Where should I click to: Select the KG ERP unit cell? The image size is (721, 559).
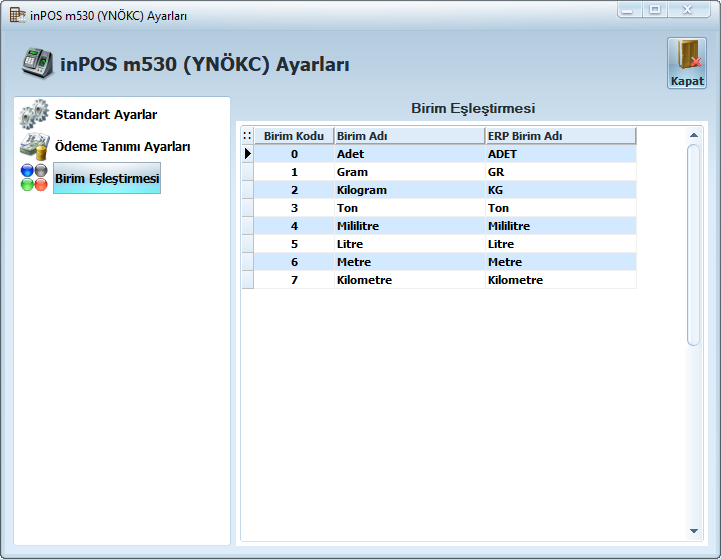561,190
